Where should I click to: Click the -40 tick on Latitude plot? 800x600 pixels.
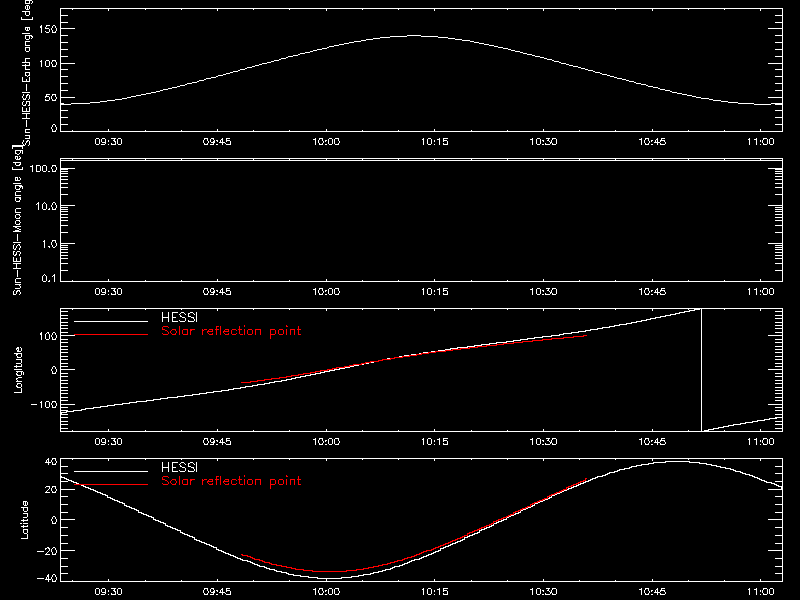click(47, 578)
